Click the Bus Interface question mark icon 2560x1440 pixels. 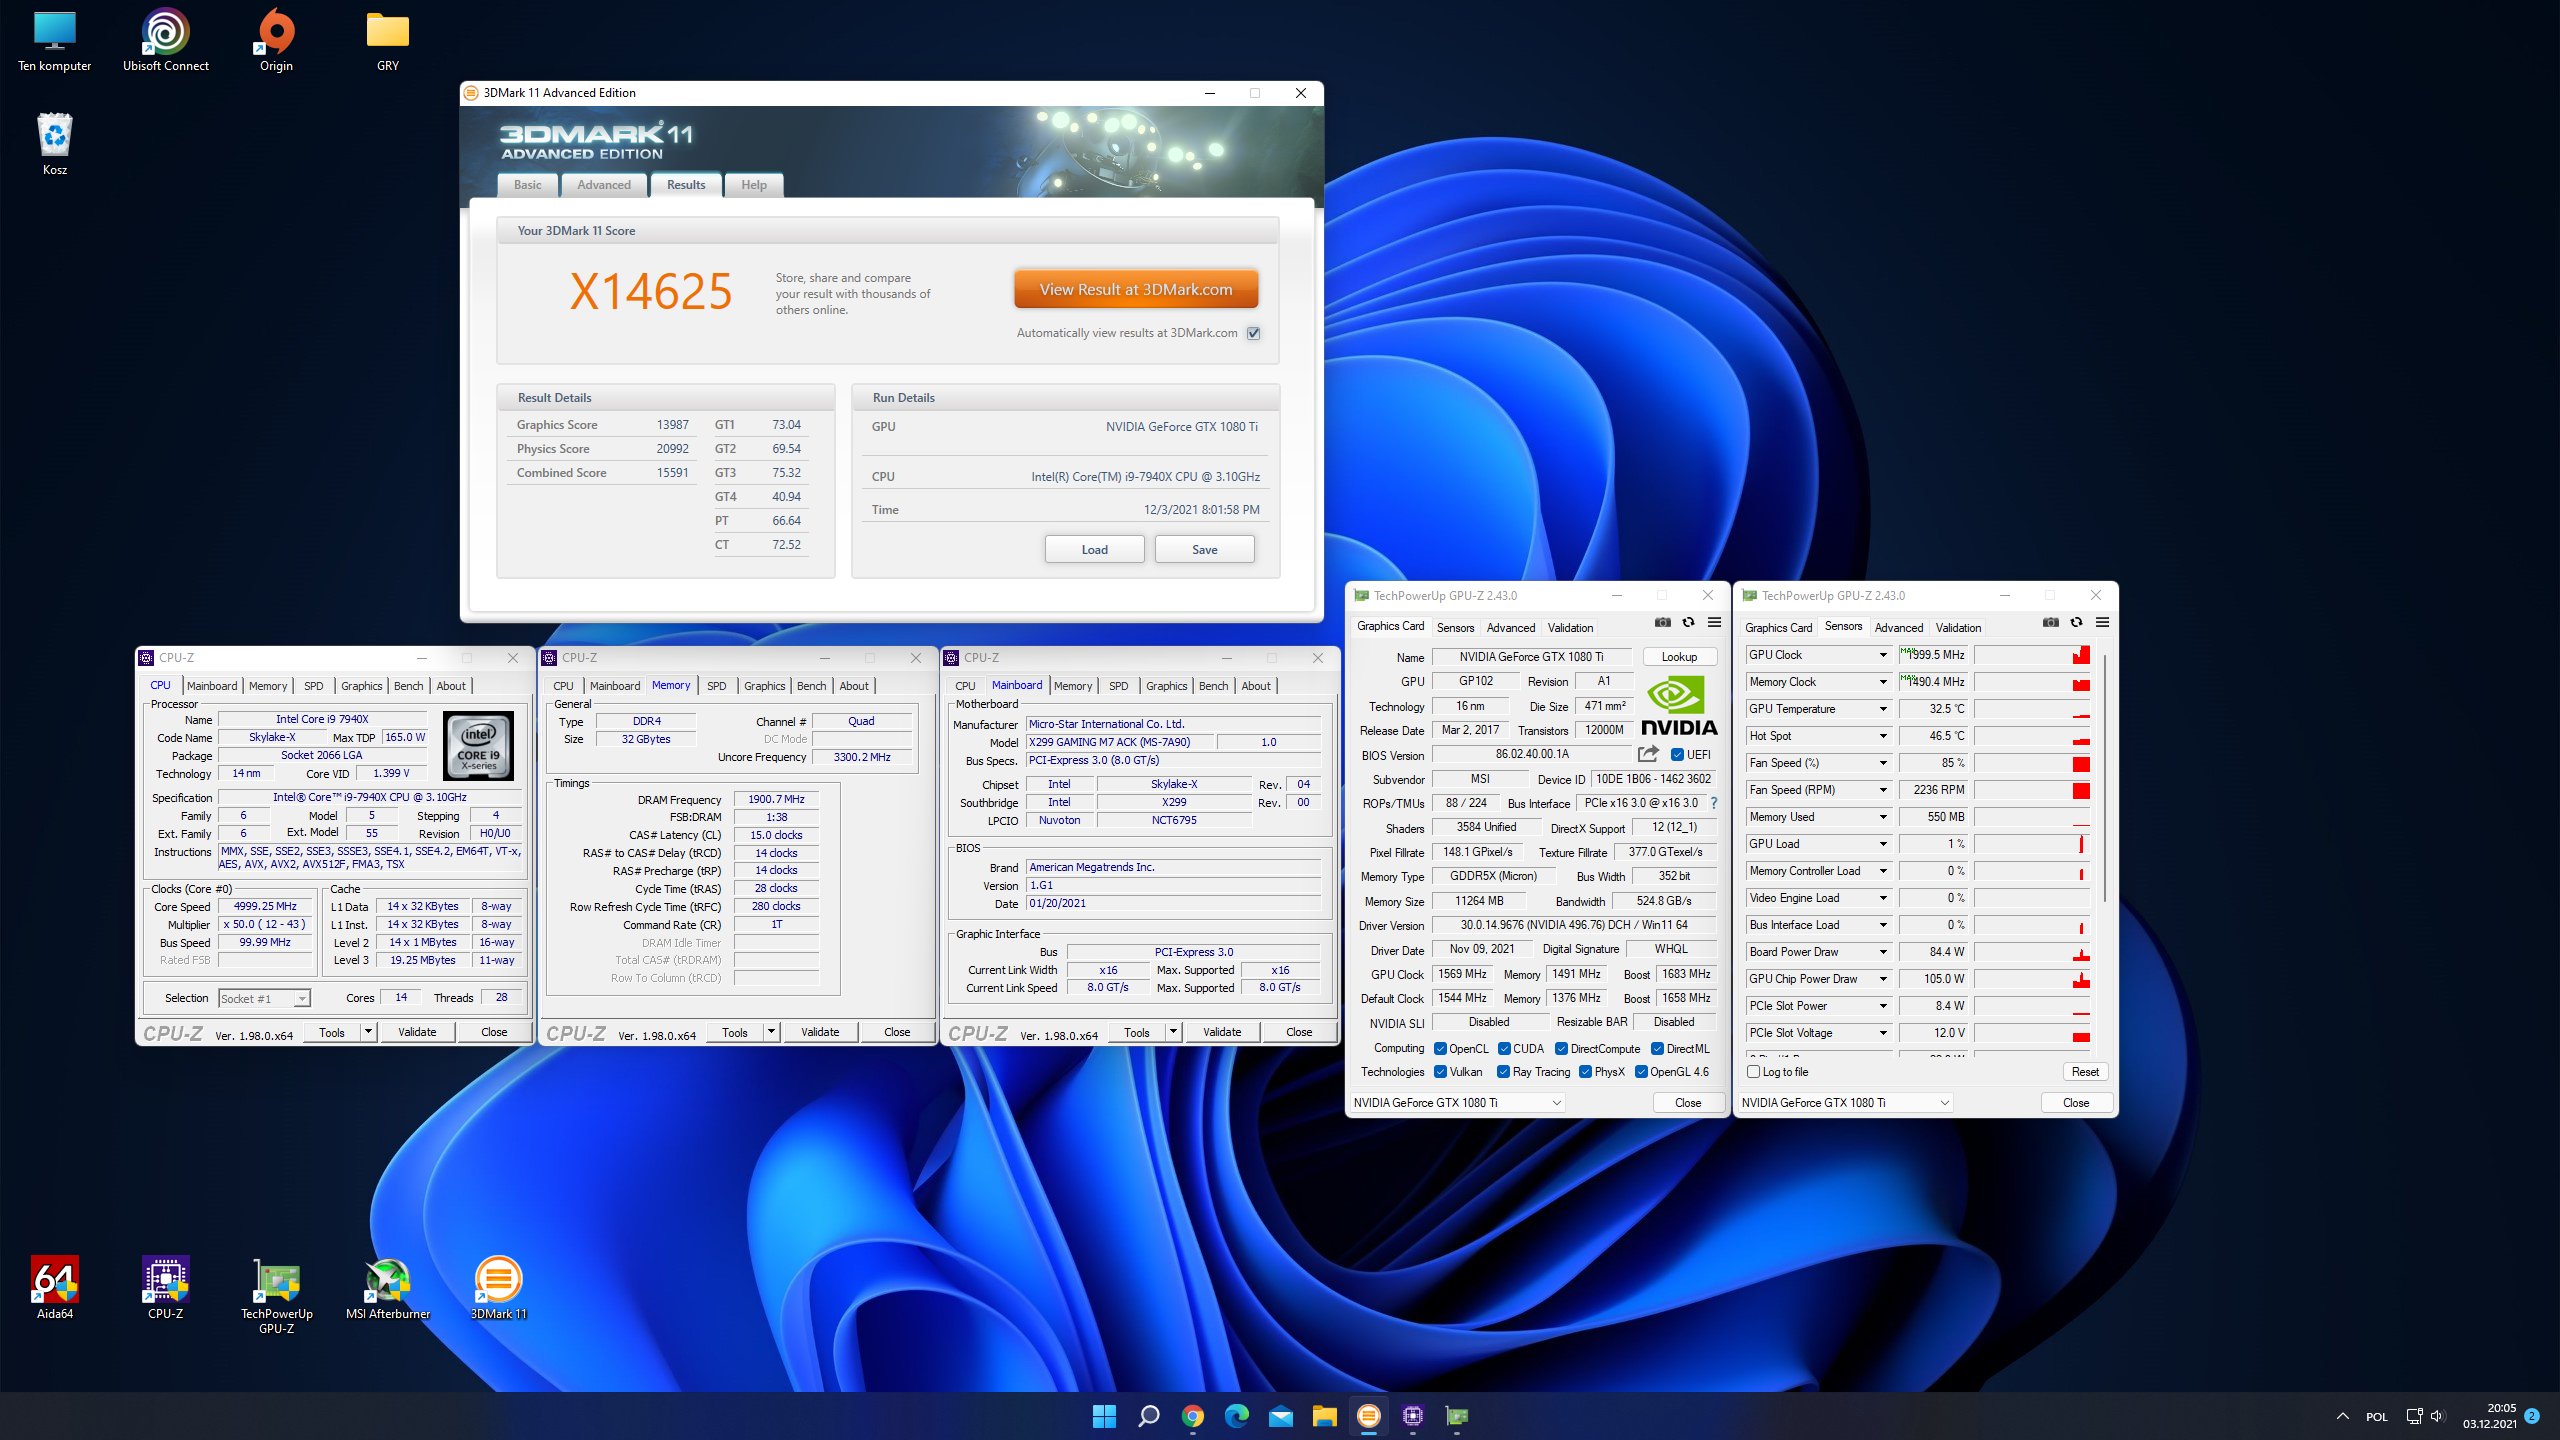tap(1713, 803)
